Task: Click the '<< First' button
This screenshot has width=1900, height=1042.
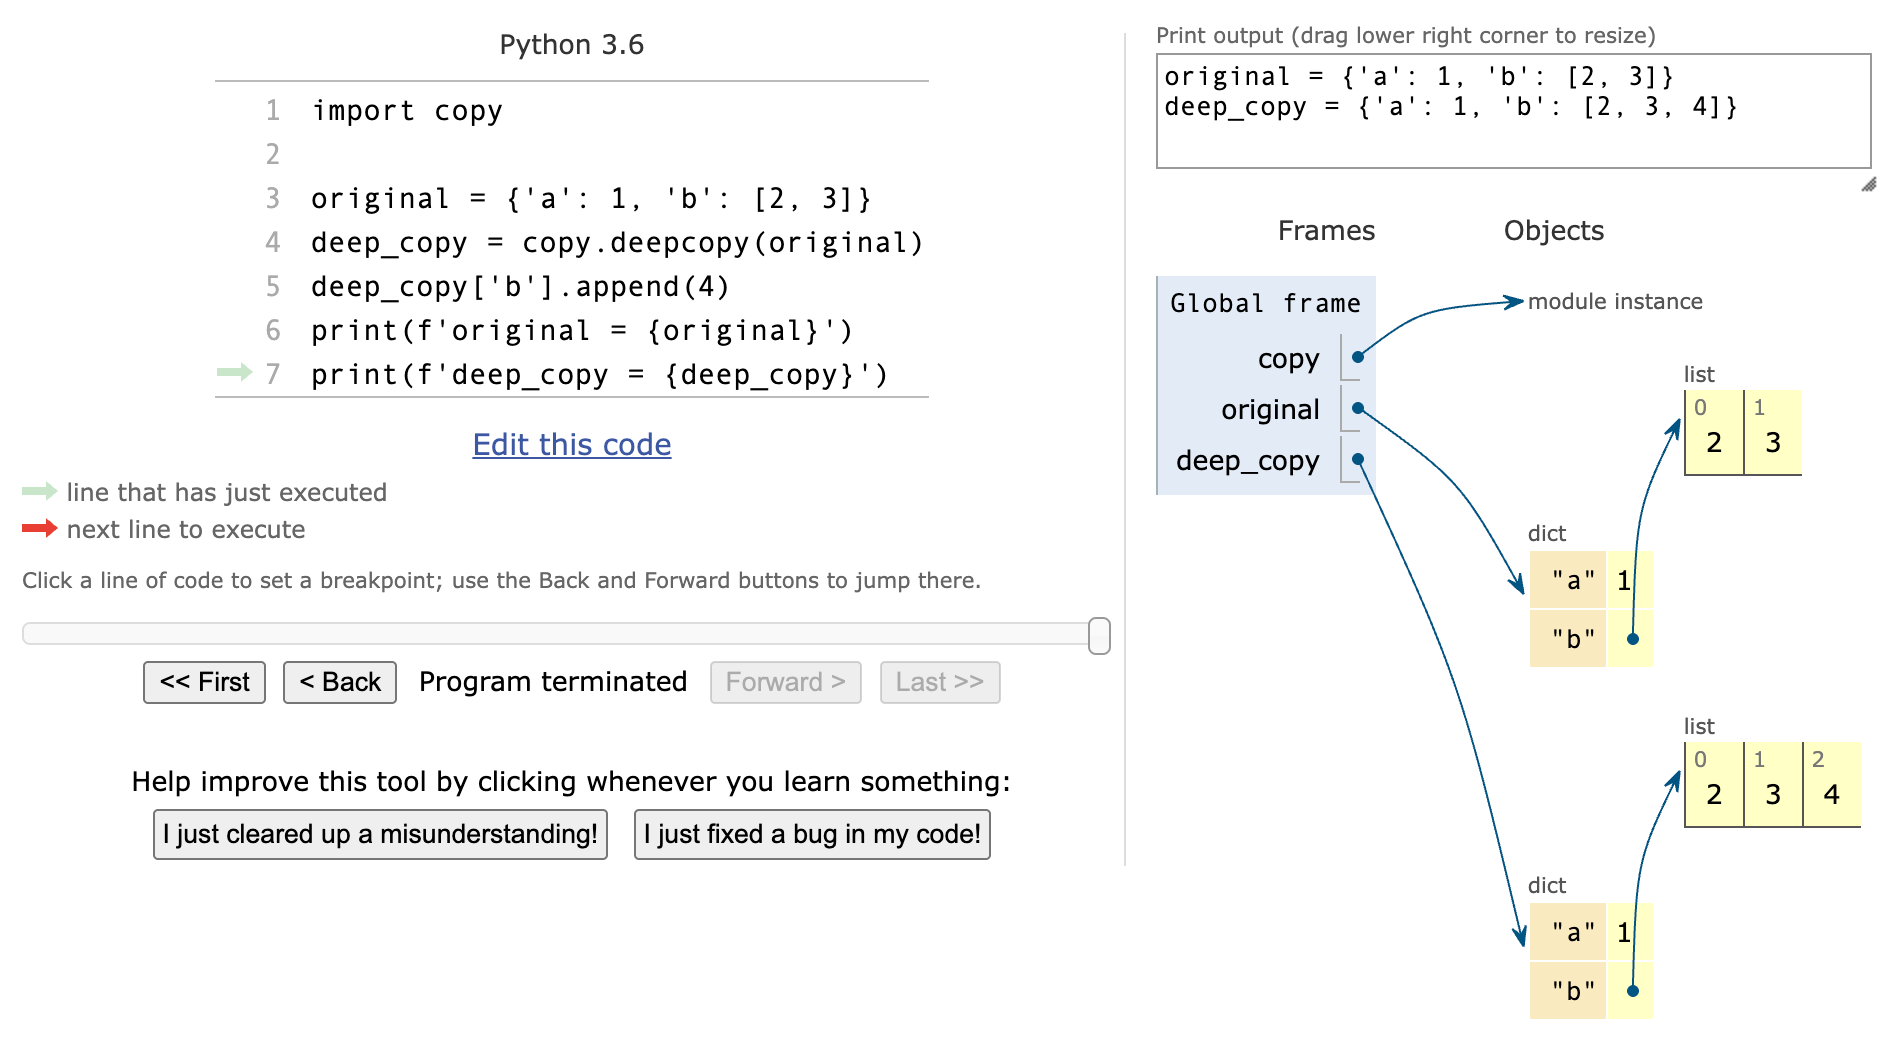Action: coord(204,682)
